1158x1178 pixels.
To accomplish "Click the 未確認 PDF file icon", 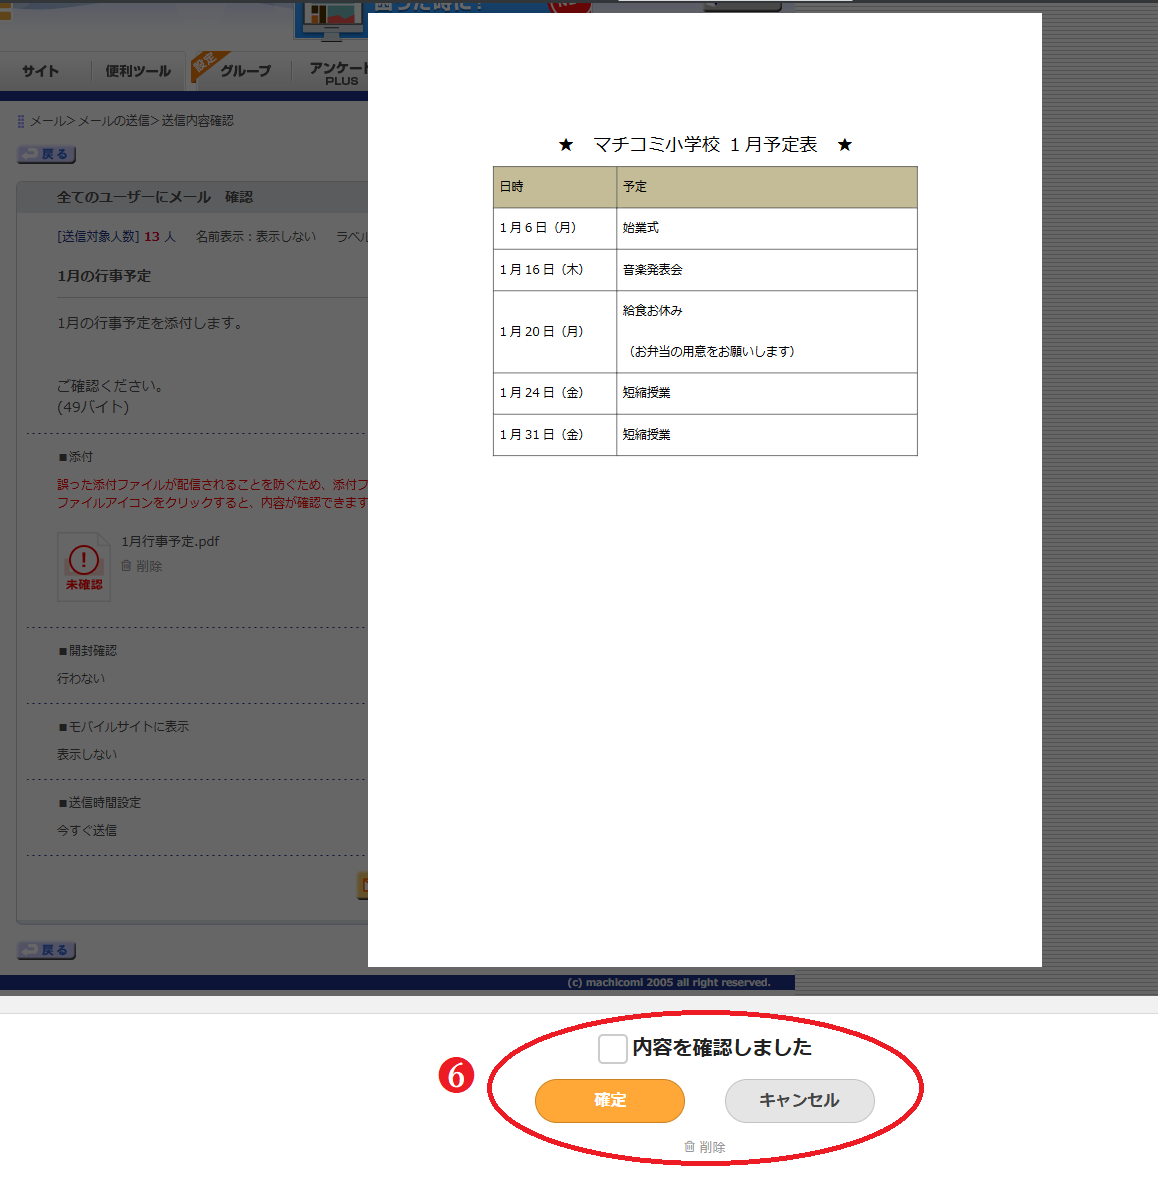I will click(84, 567).
